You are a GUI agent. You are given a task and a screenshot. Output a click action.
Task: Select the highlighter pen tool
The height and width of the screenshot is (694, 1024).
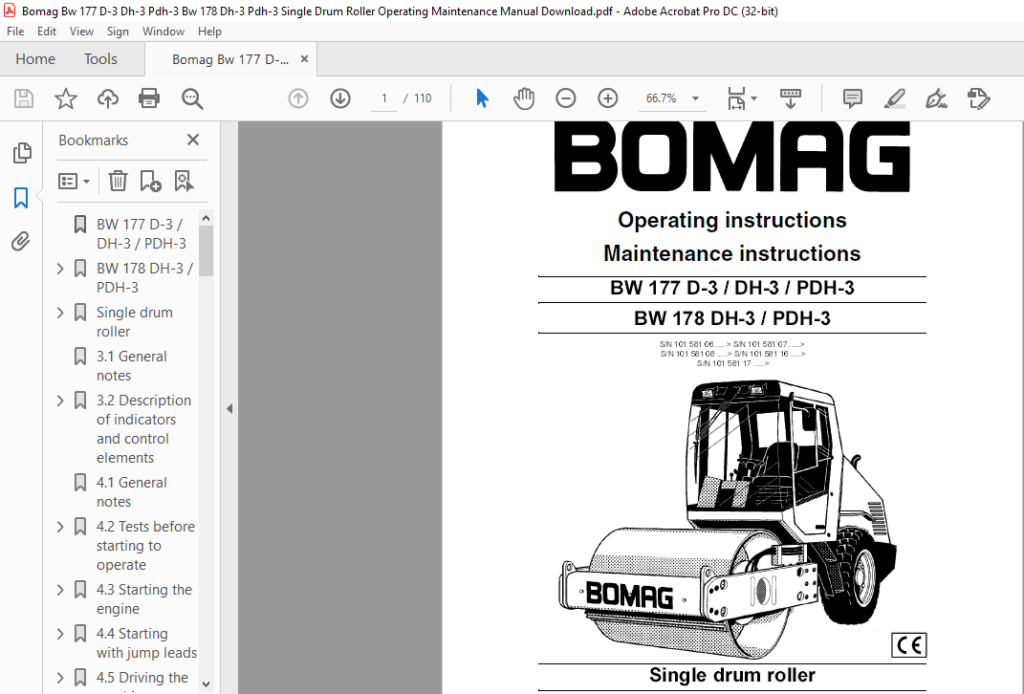(894, 99)
